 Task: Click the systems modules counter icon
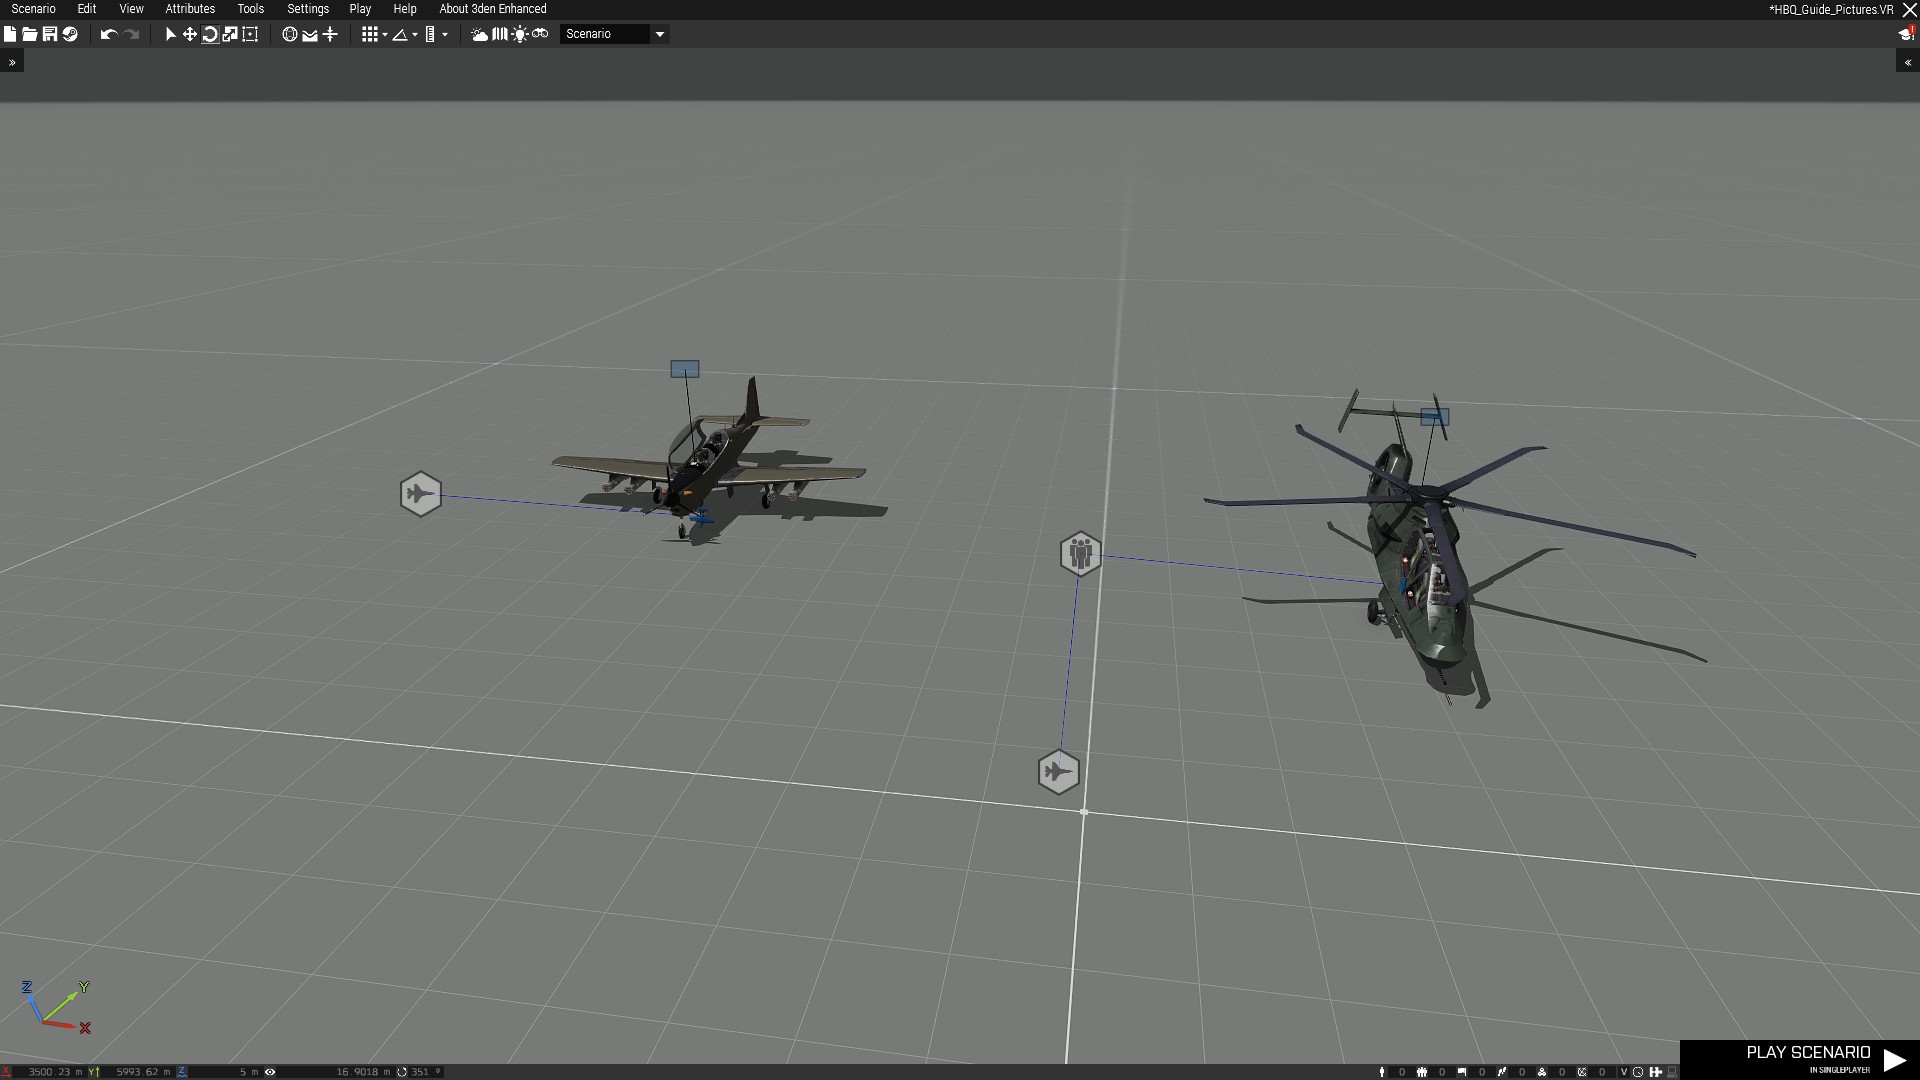click(1542, 1072)
